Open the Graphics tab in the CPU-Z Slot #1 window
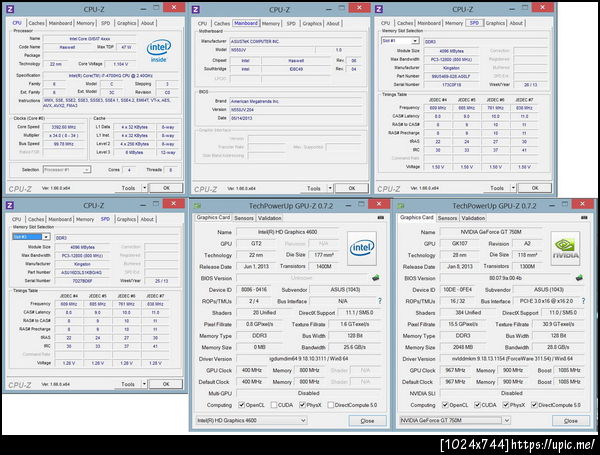Image resolution: width=600 pixels, height=455 pixels. [x=495, y=23]
